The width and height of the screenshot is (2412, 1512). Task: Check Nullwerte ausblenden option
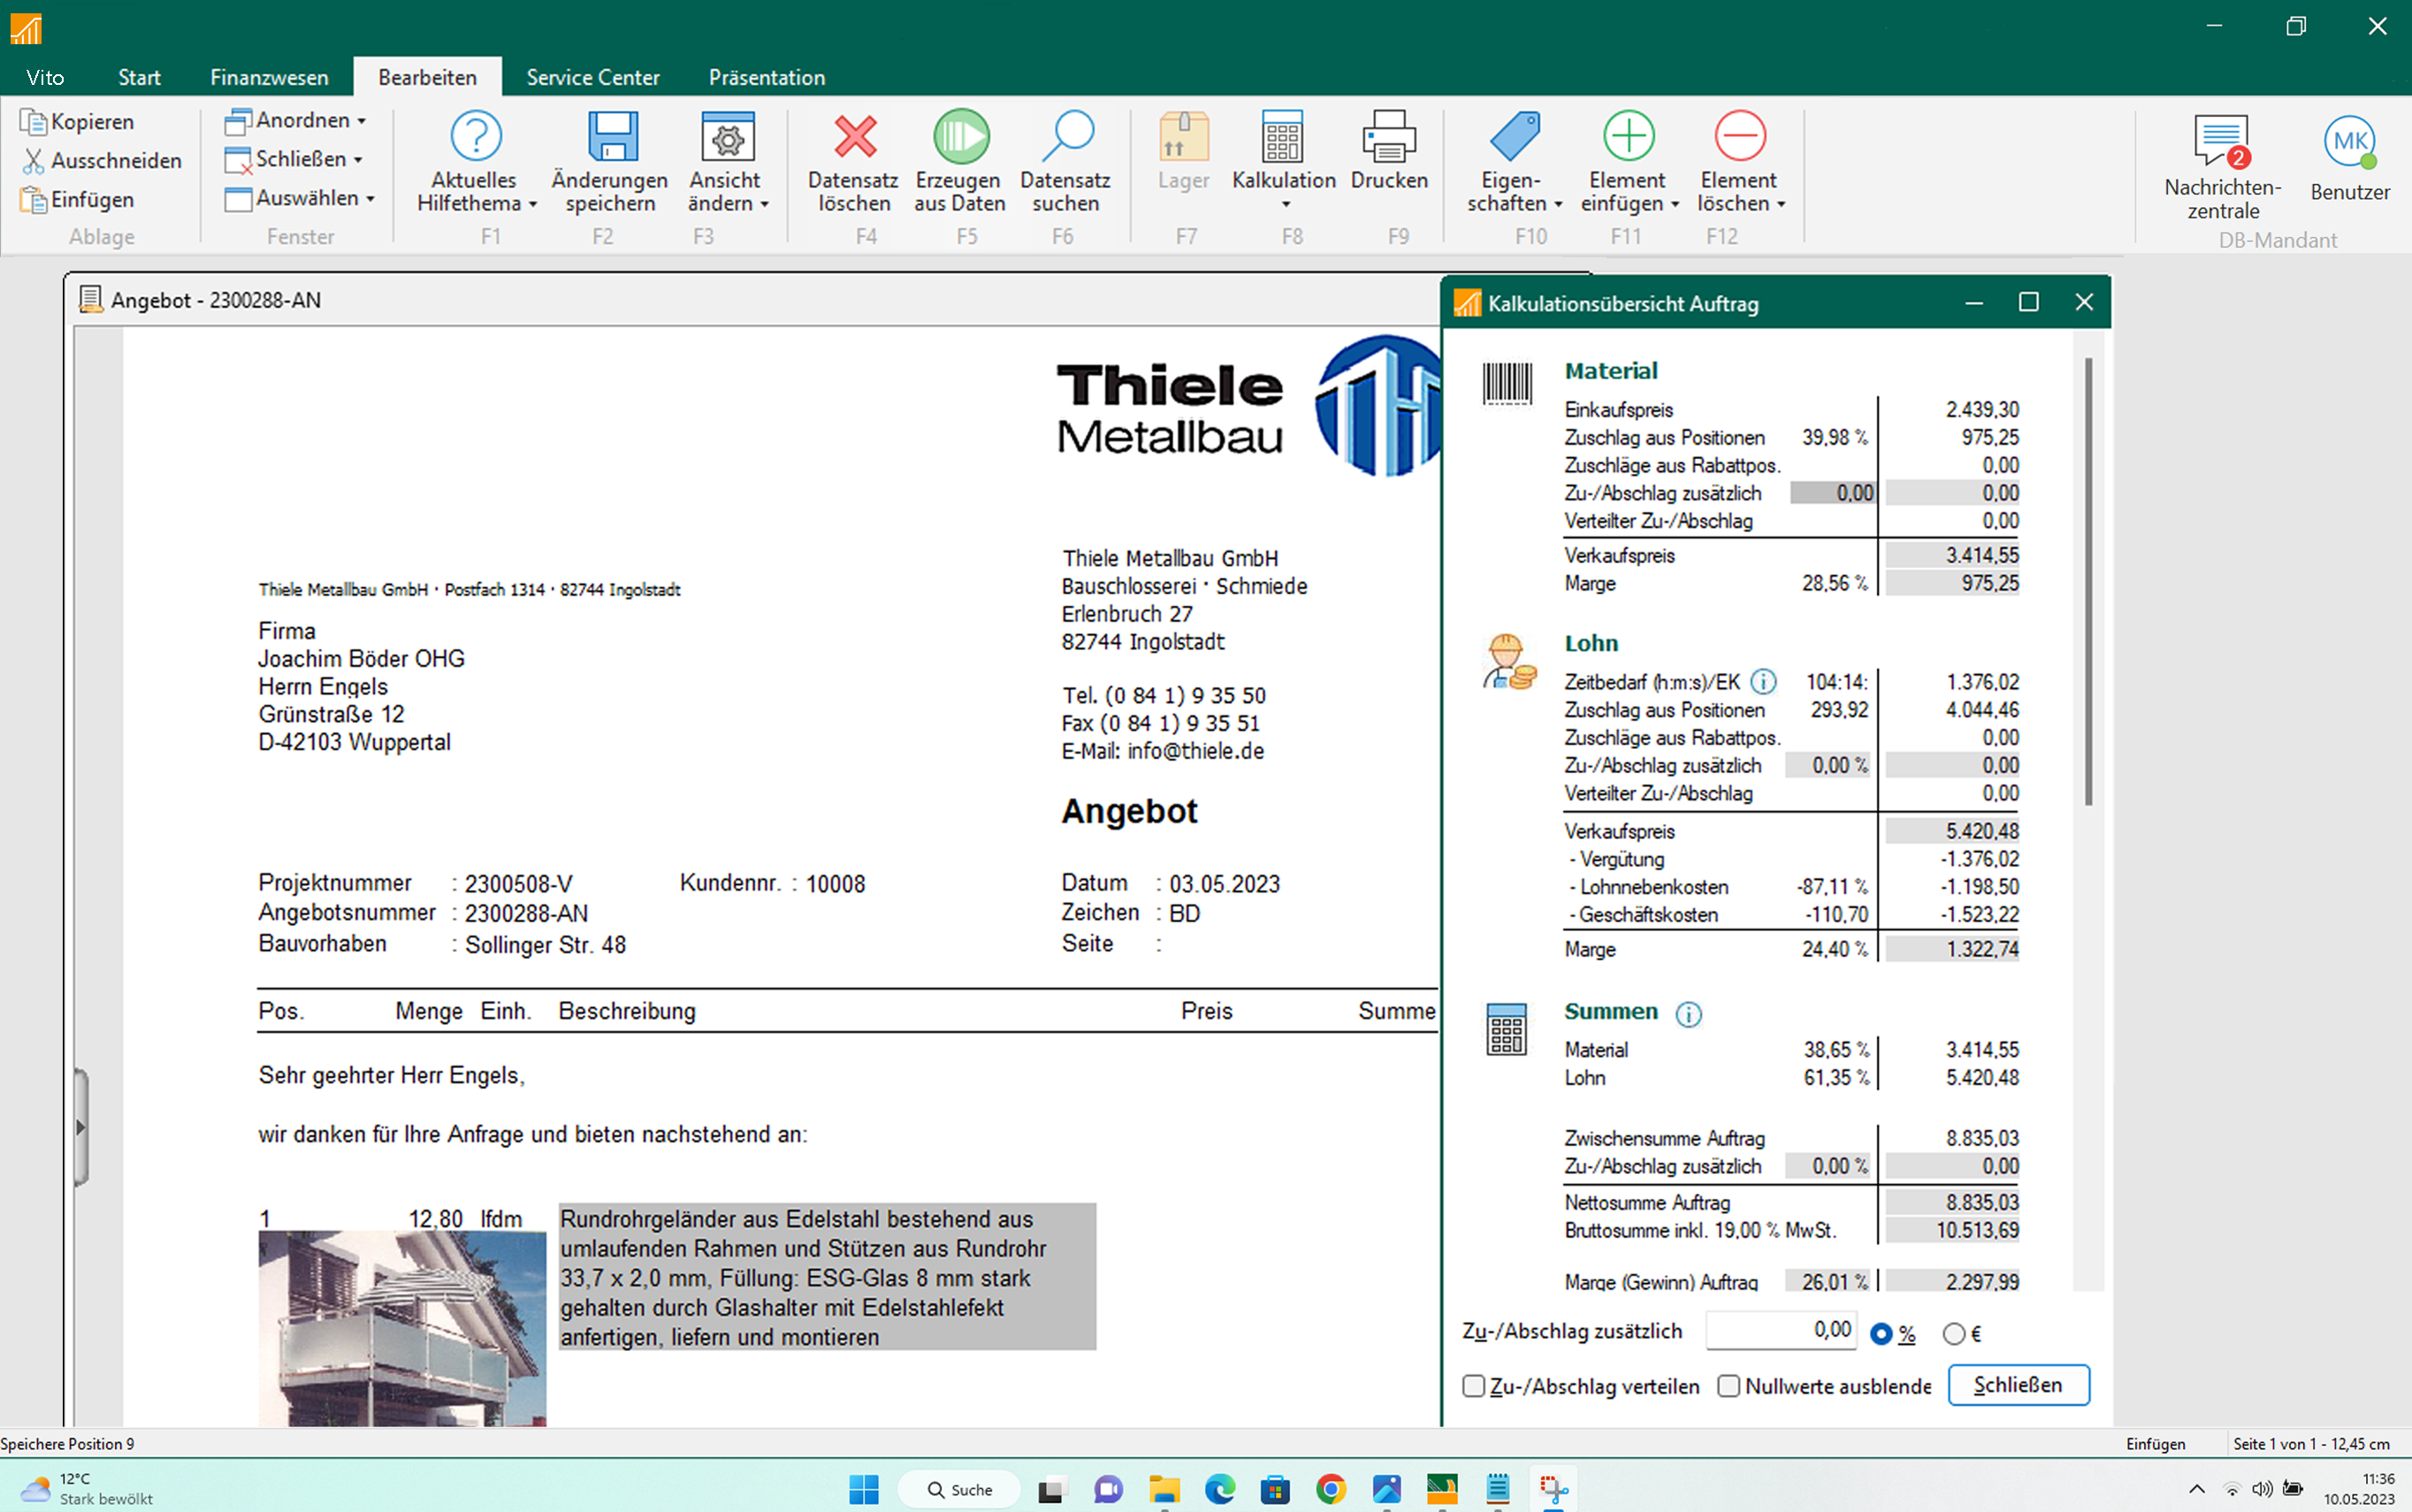(x=1728, y=1386)
